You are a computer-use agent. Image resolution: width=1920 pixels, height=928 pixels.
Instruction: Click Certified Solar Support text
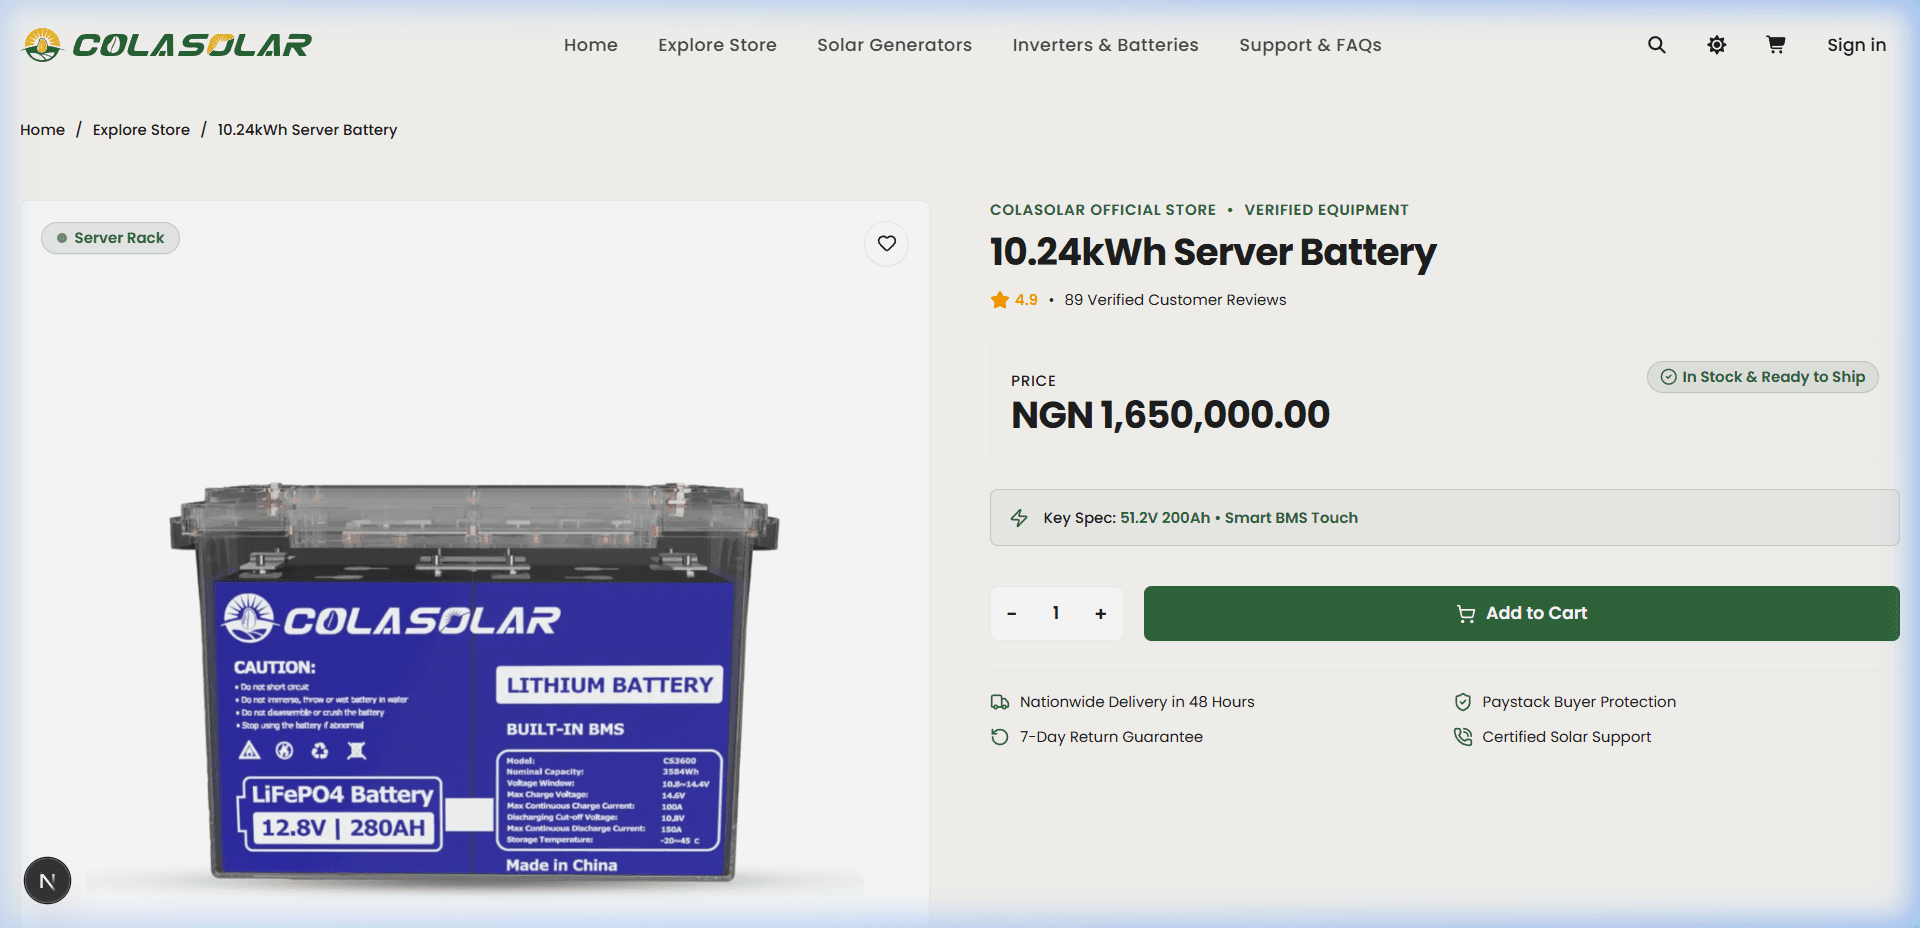point(1567,737)
